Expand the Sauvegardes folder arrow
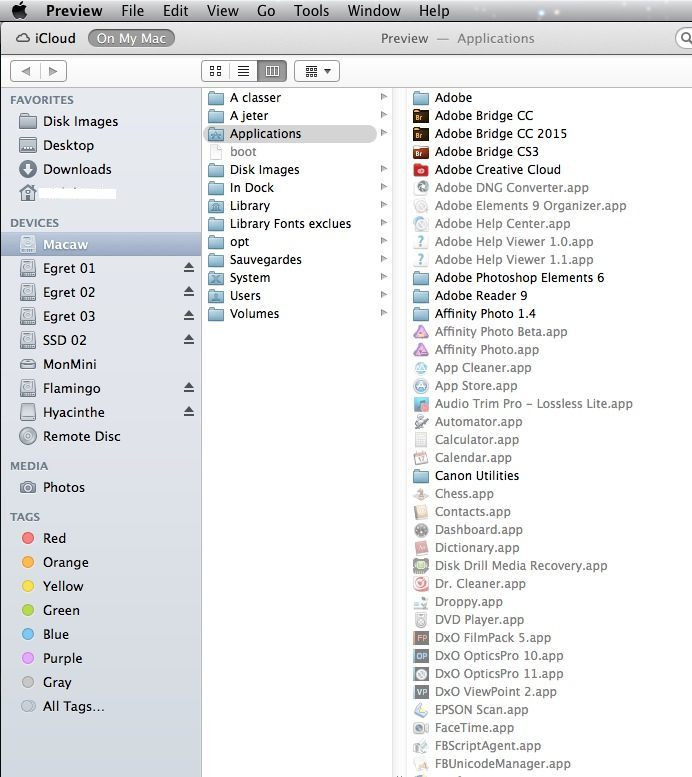Viewport: 692px width, 777px height. [x=384, y=259]
